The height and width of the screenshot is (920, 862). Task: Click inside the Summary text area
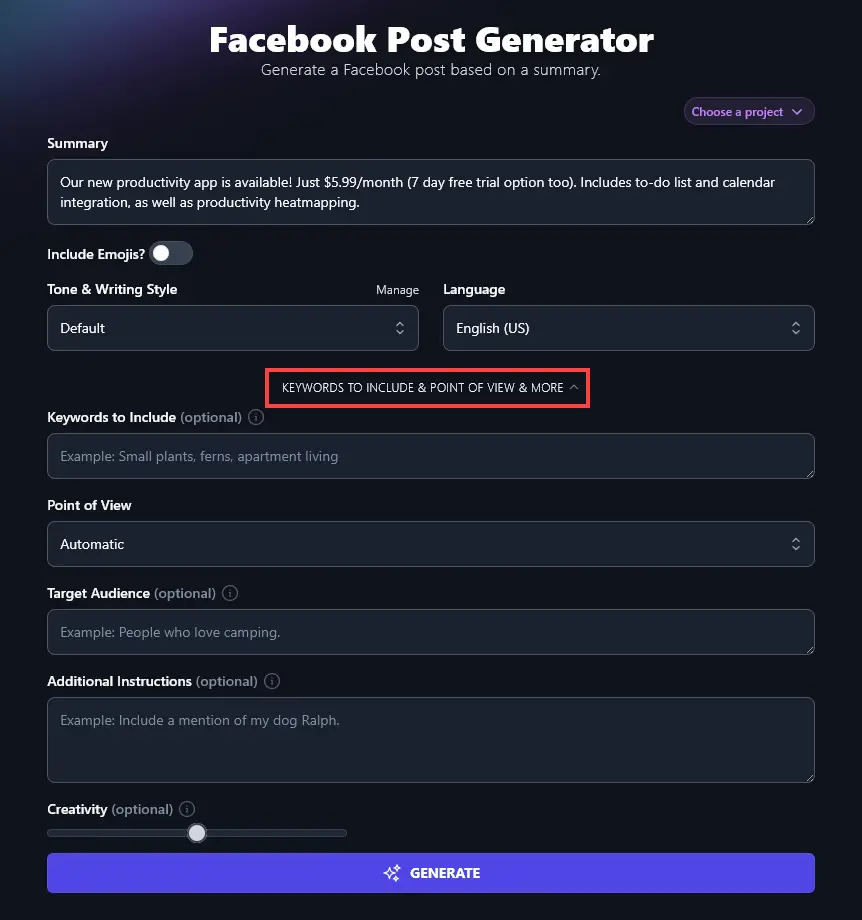(x=430, y=192)
